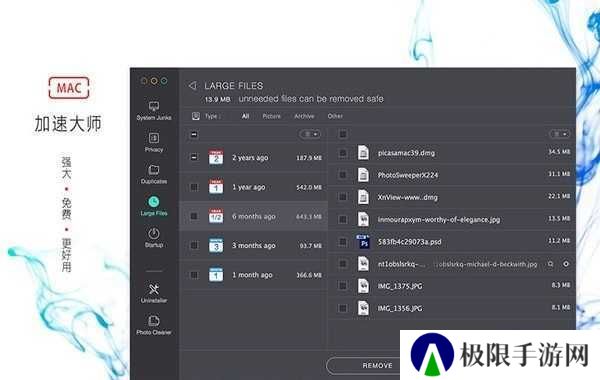Tick checkbox for picasamac39.dmg
Image resolution: width=600 pixels, height=380 pixels.
[x=343, y=153]
